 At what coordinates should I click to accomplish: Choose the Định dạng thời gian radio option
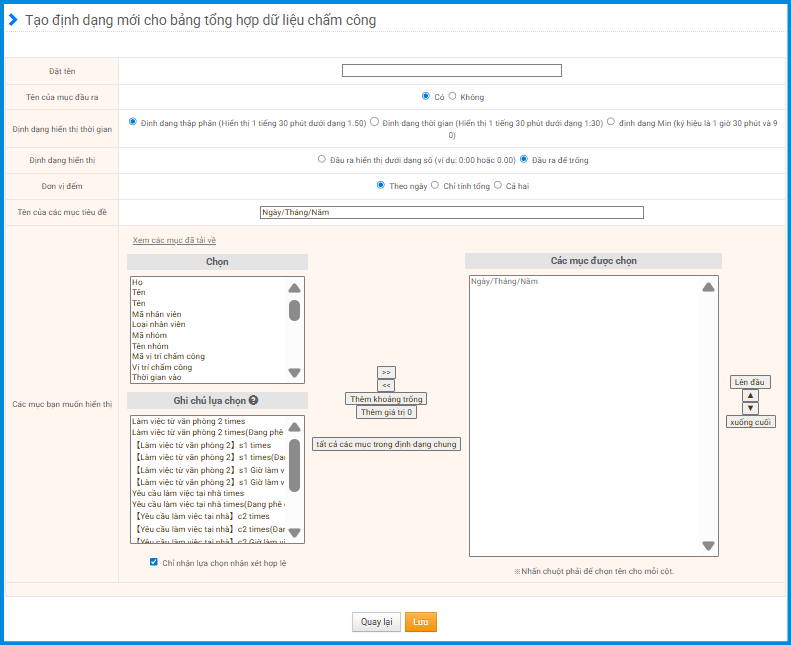coord(374,122)
